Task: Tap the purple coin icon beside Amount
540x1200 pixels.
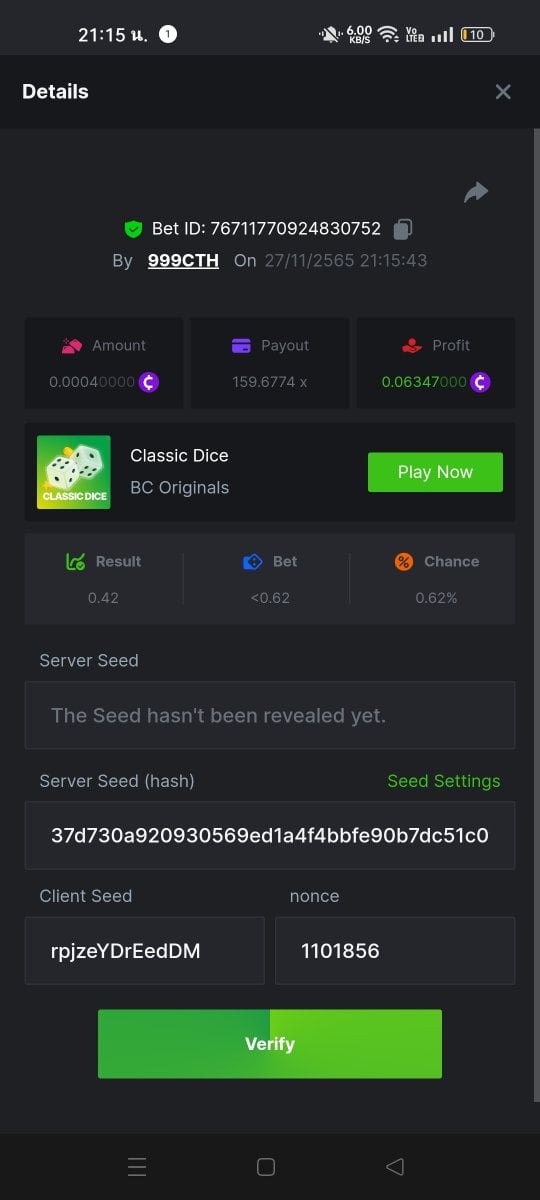Action: point(149,382)
